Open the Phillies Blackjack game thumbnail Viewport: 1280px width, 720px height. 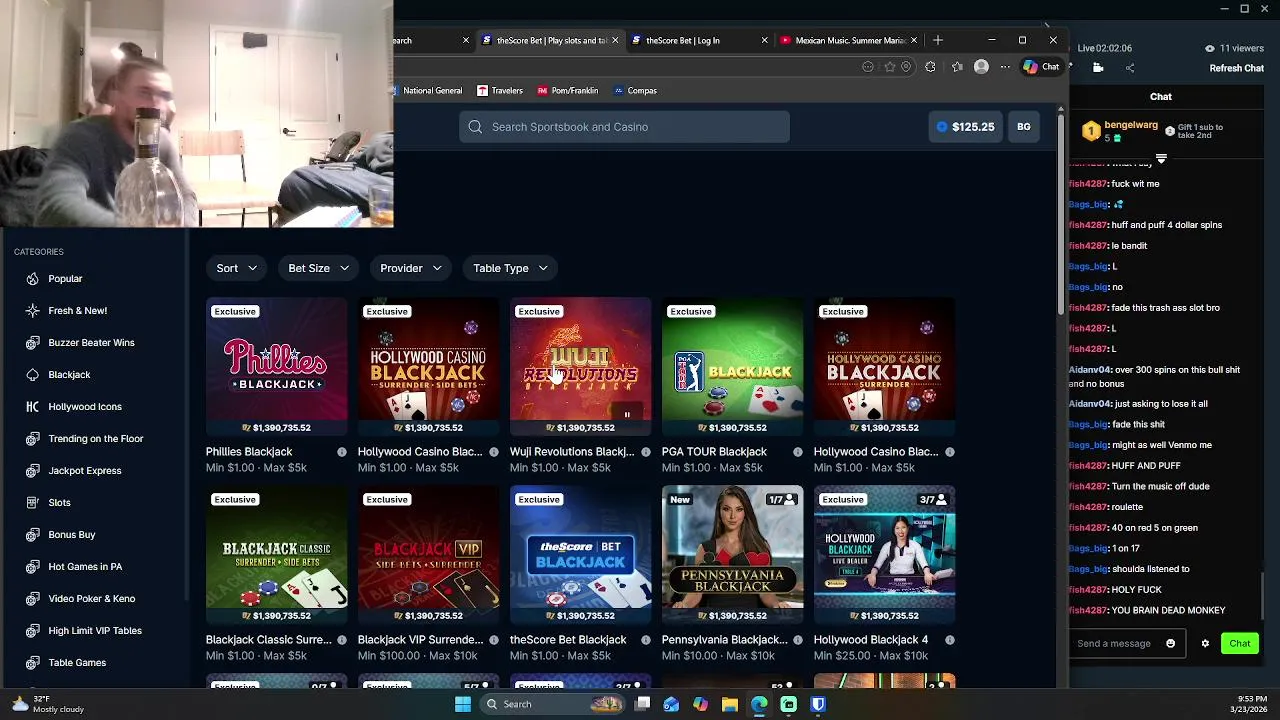pos(277,367)
